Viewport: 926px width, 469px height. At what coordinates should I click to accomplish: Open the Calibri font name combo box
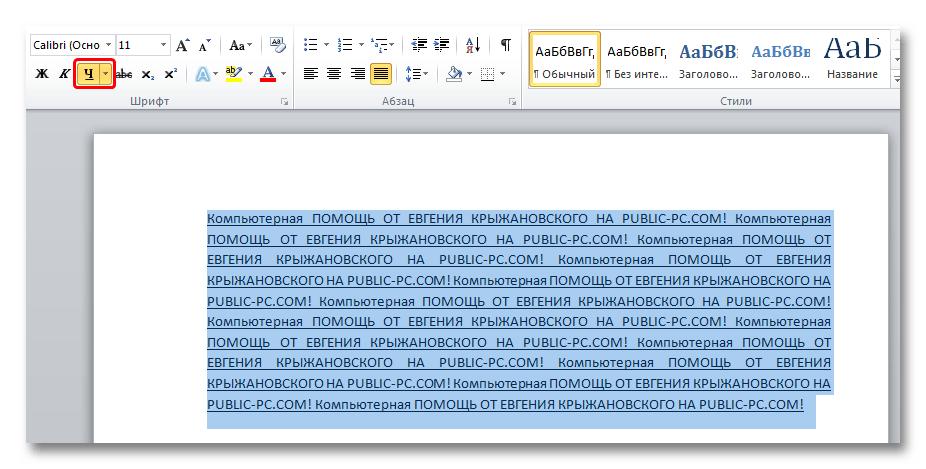(73, 45)
